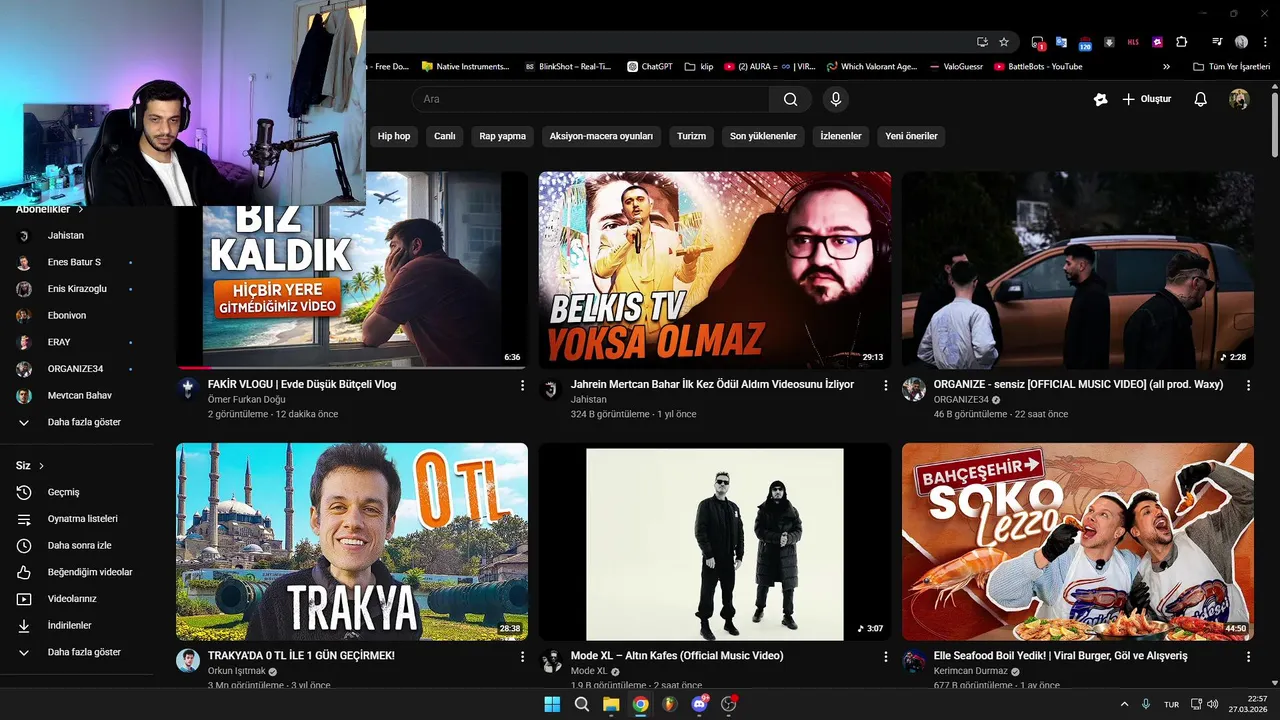The width and height of the screenshot is (1280, 720).
Task: Click the YouTube page vertical scrollbar
Action: click(1274, 124)
